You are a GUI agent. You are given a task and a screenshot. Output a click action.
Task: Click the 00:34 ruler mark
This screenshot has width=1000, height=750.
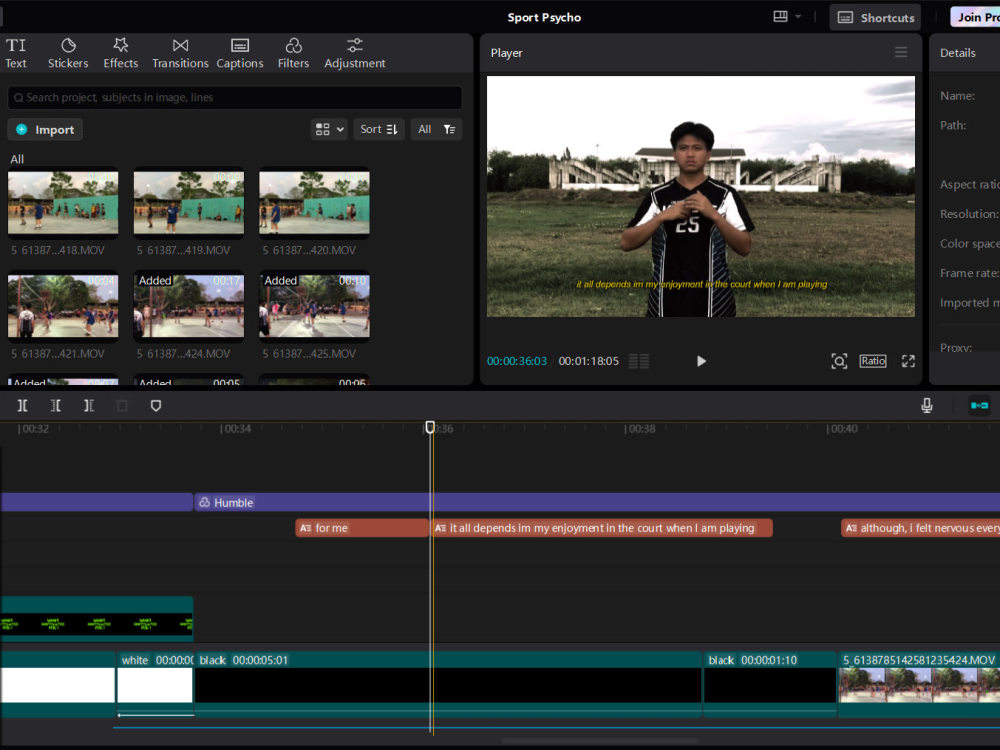pyautogui.click(x=235, y=429)
